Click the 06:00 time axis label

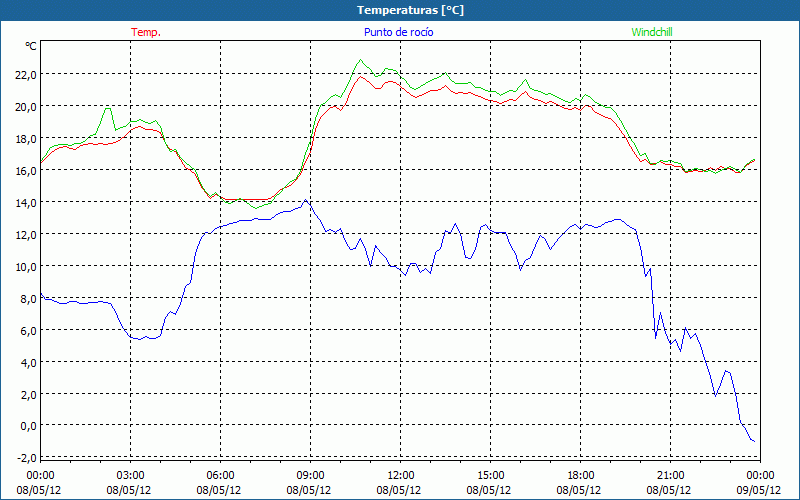(x=220, y=476)
